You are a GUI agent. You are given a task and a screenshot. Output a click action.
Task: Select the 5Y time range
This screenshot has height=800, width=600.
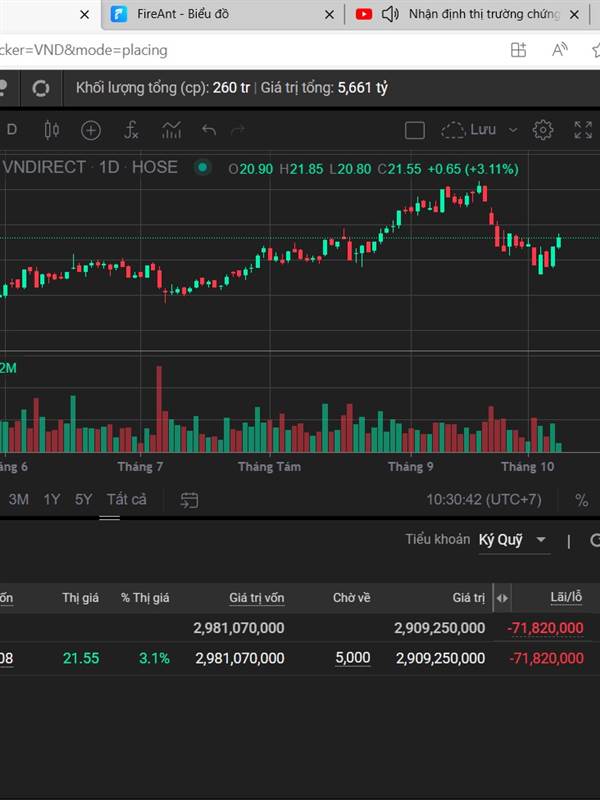coord(84,499)
